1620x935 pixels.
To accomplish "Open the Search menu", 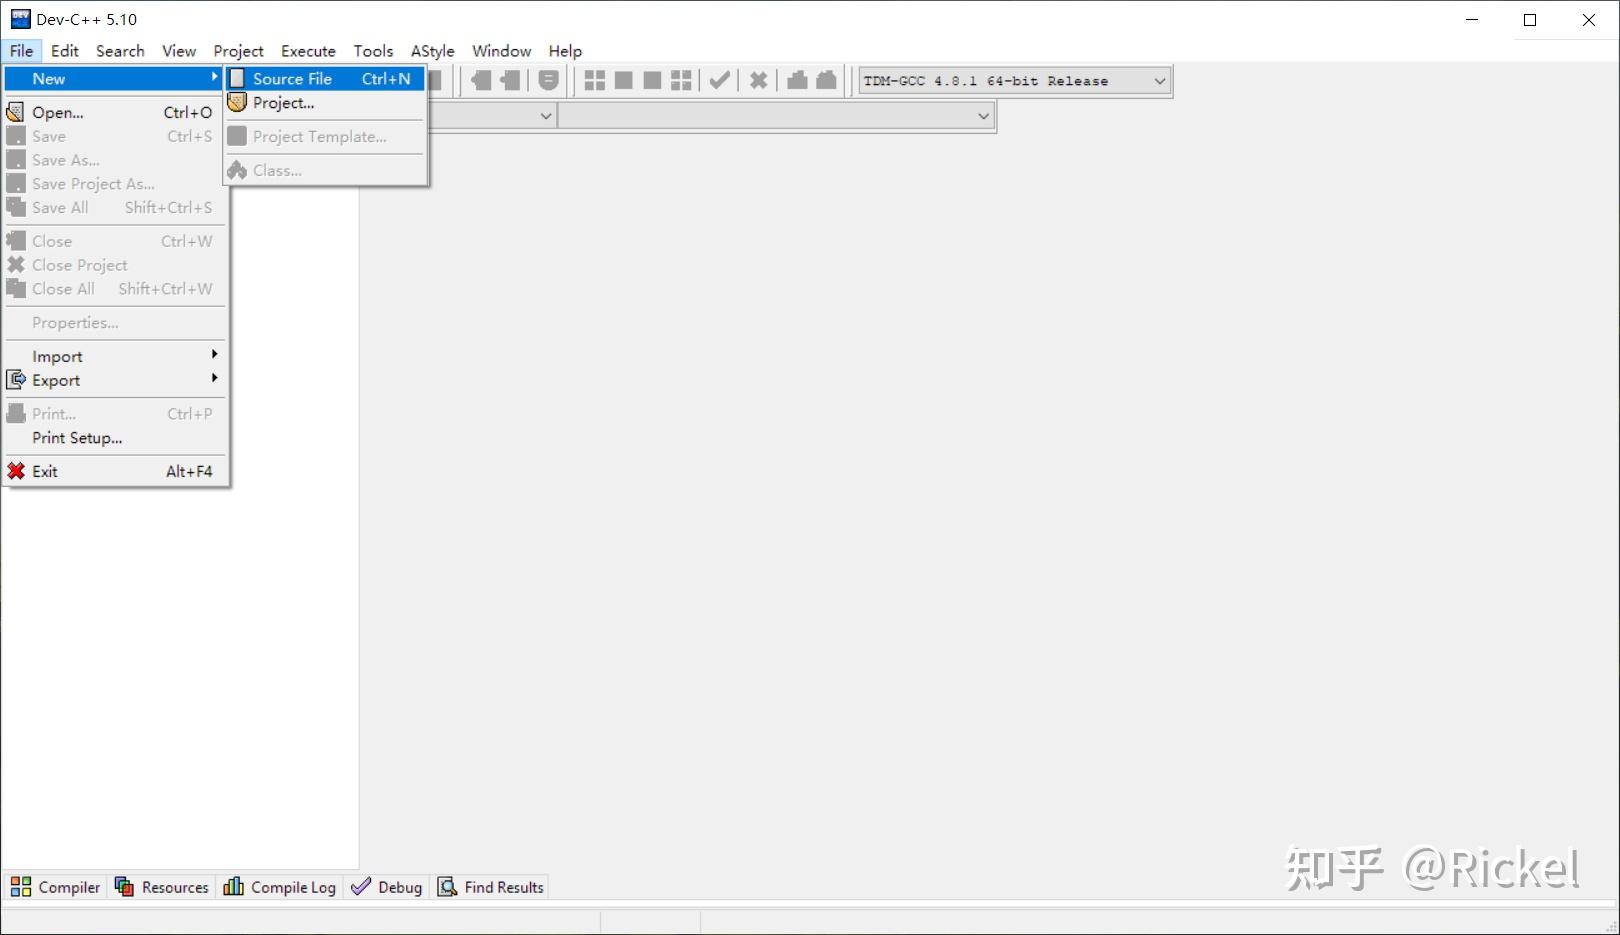I will 120,51.
